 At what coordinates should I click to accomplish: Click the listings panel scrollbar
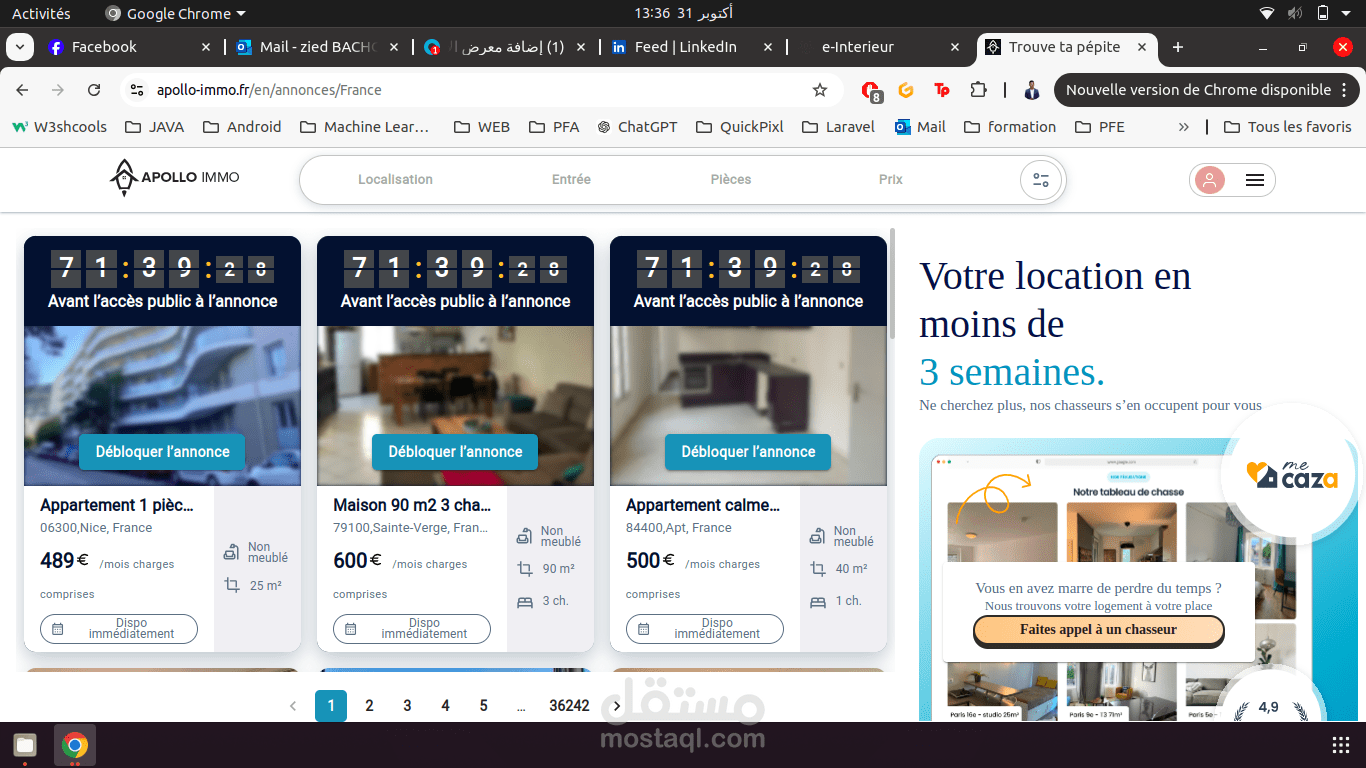click(892, 285)
